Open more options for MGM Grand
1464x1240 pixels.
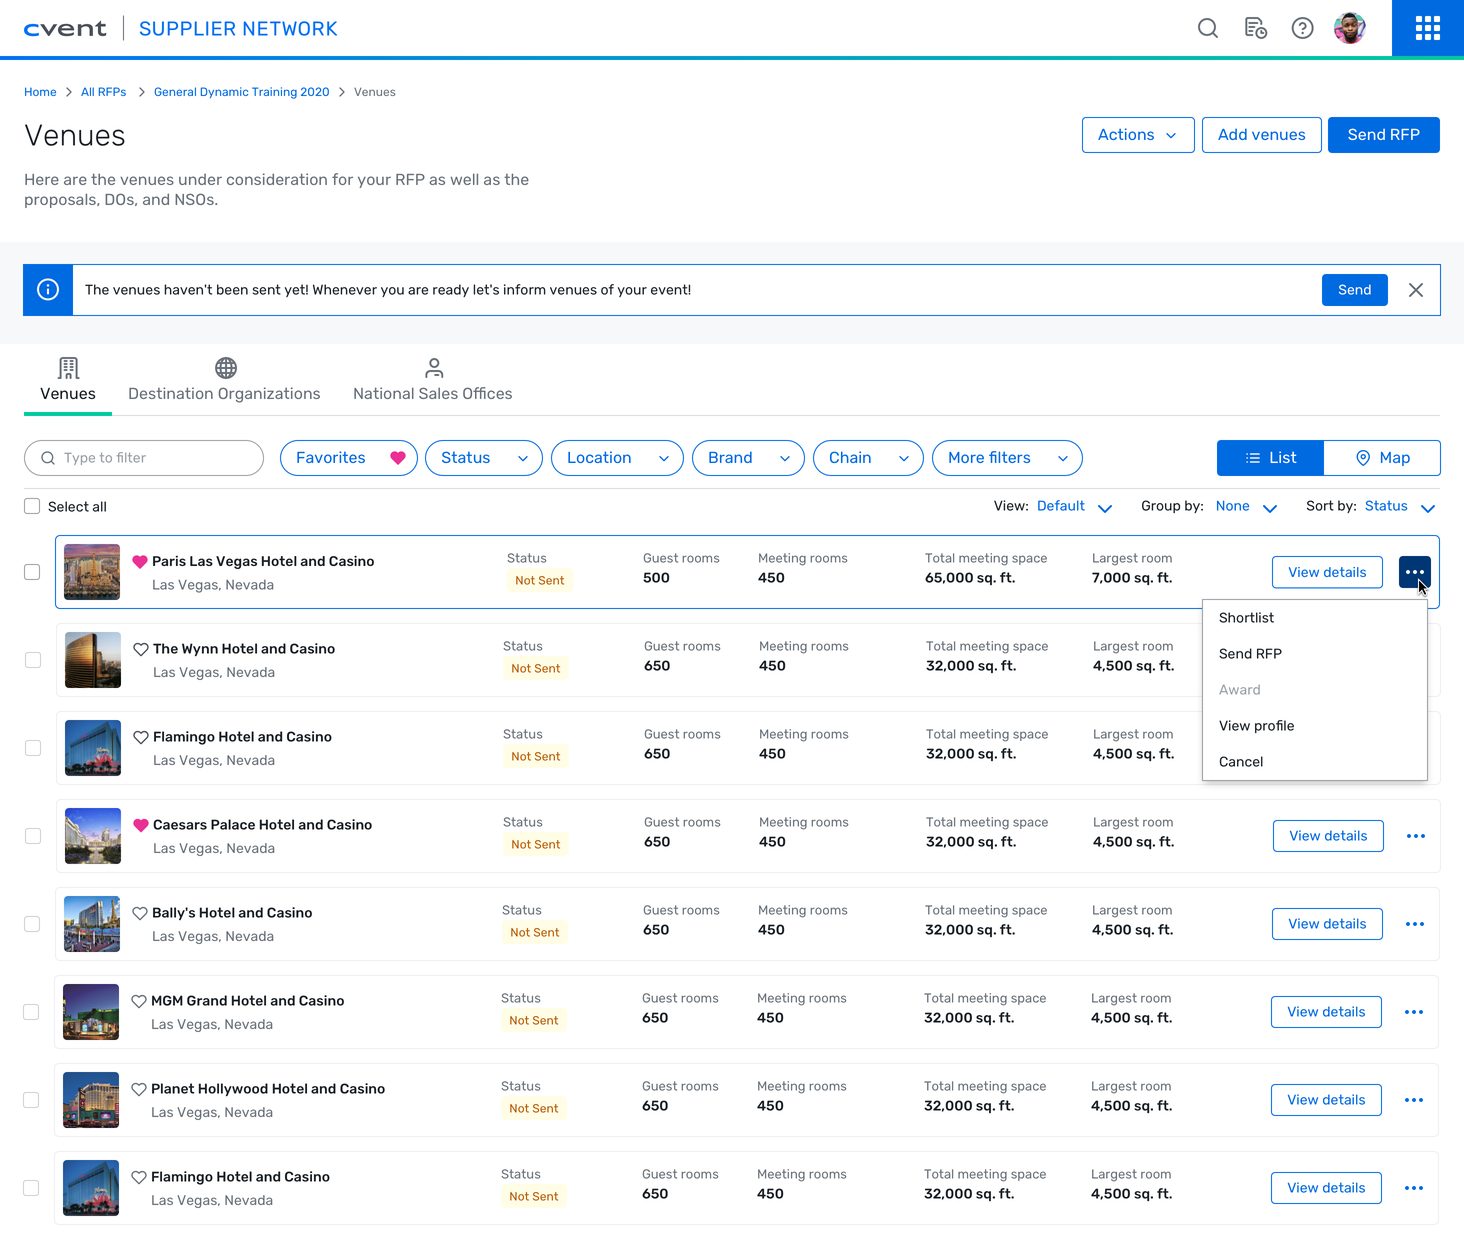pos(1414,1012)
